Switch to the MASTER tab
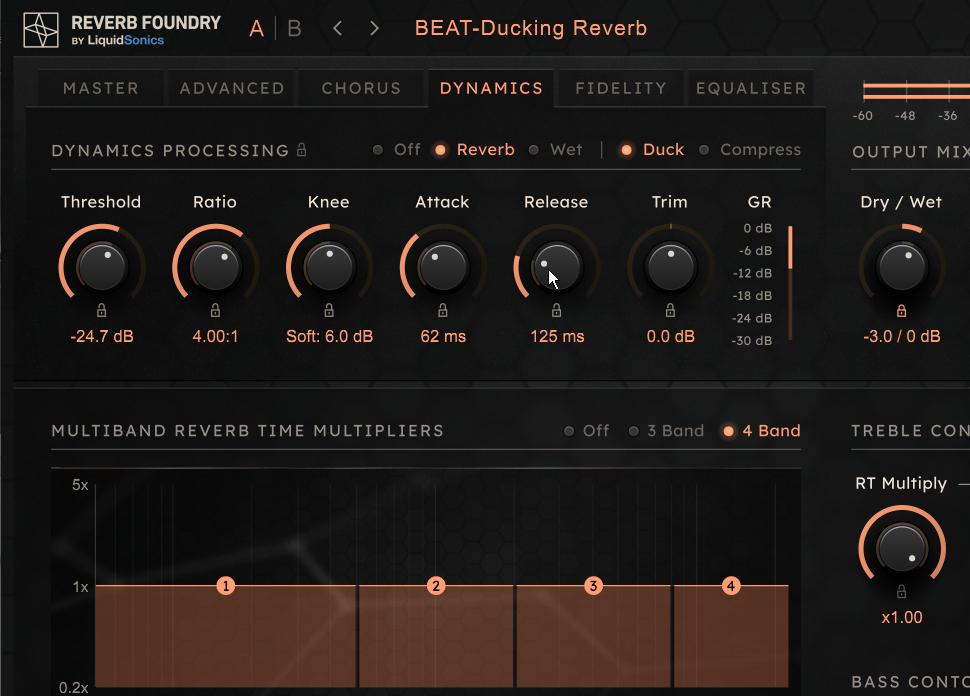 (101, 88)
